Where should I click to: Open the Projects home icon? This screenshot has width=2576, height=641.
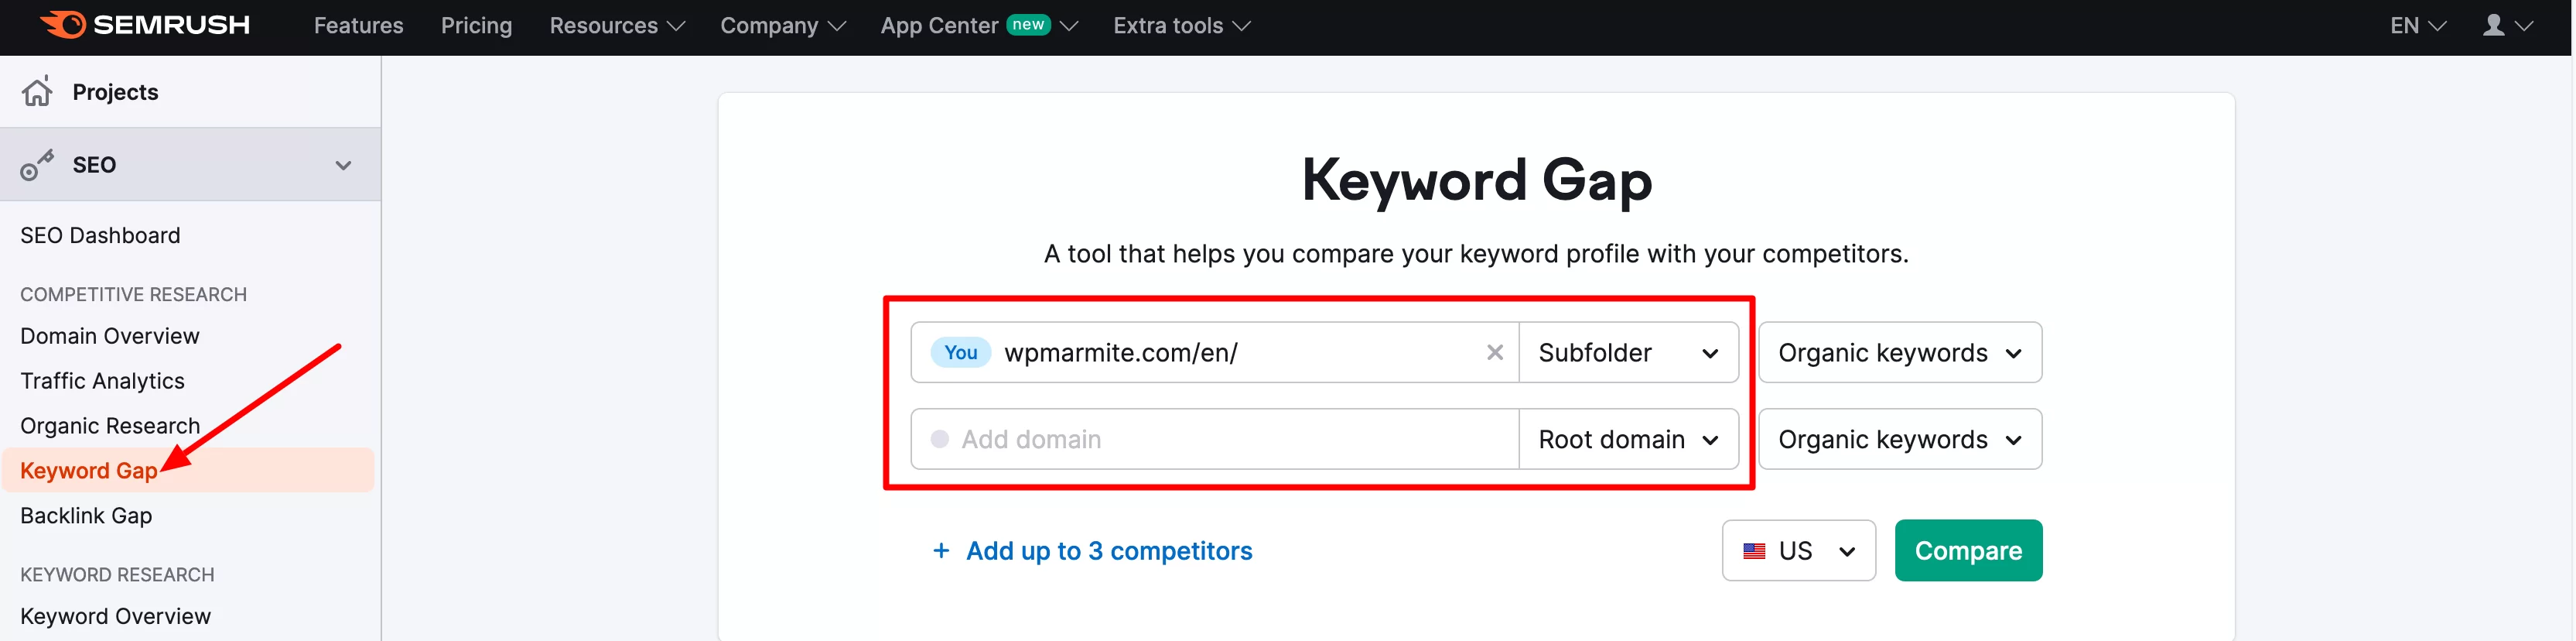pyautogui.click(x=37, y=92)
